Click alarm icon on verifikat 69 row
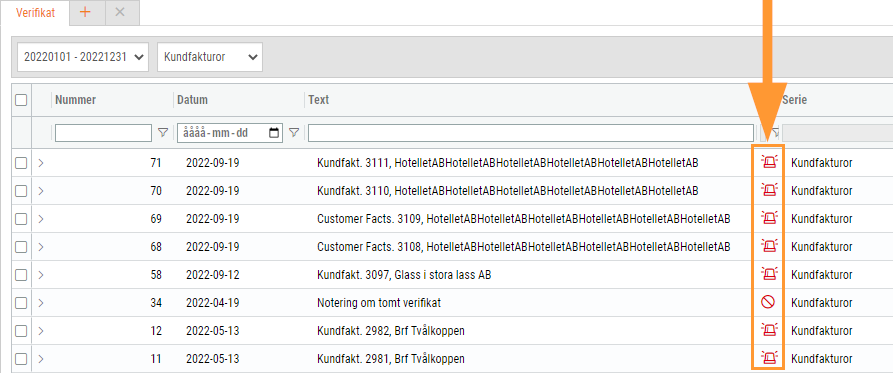Image resolution: width=893 pixels, height=373 pixels. click(769, 219)
